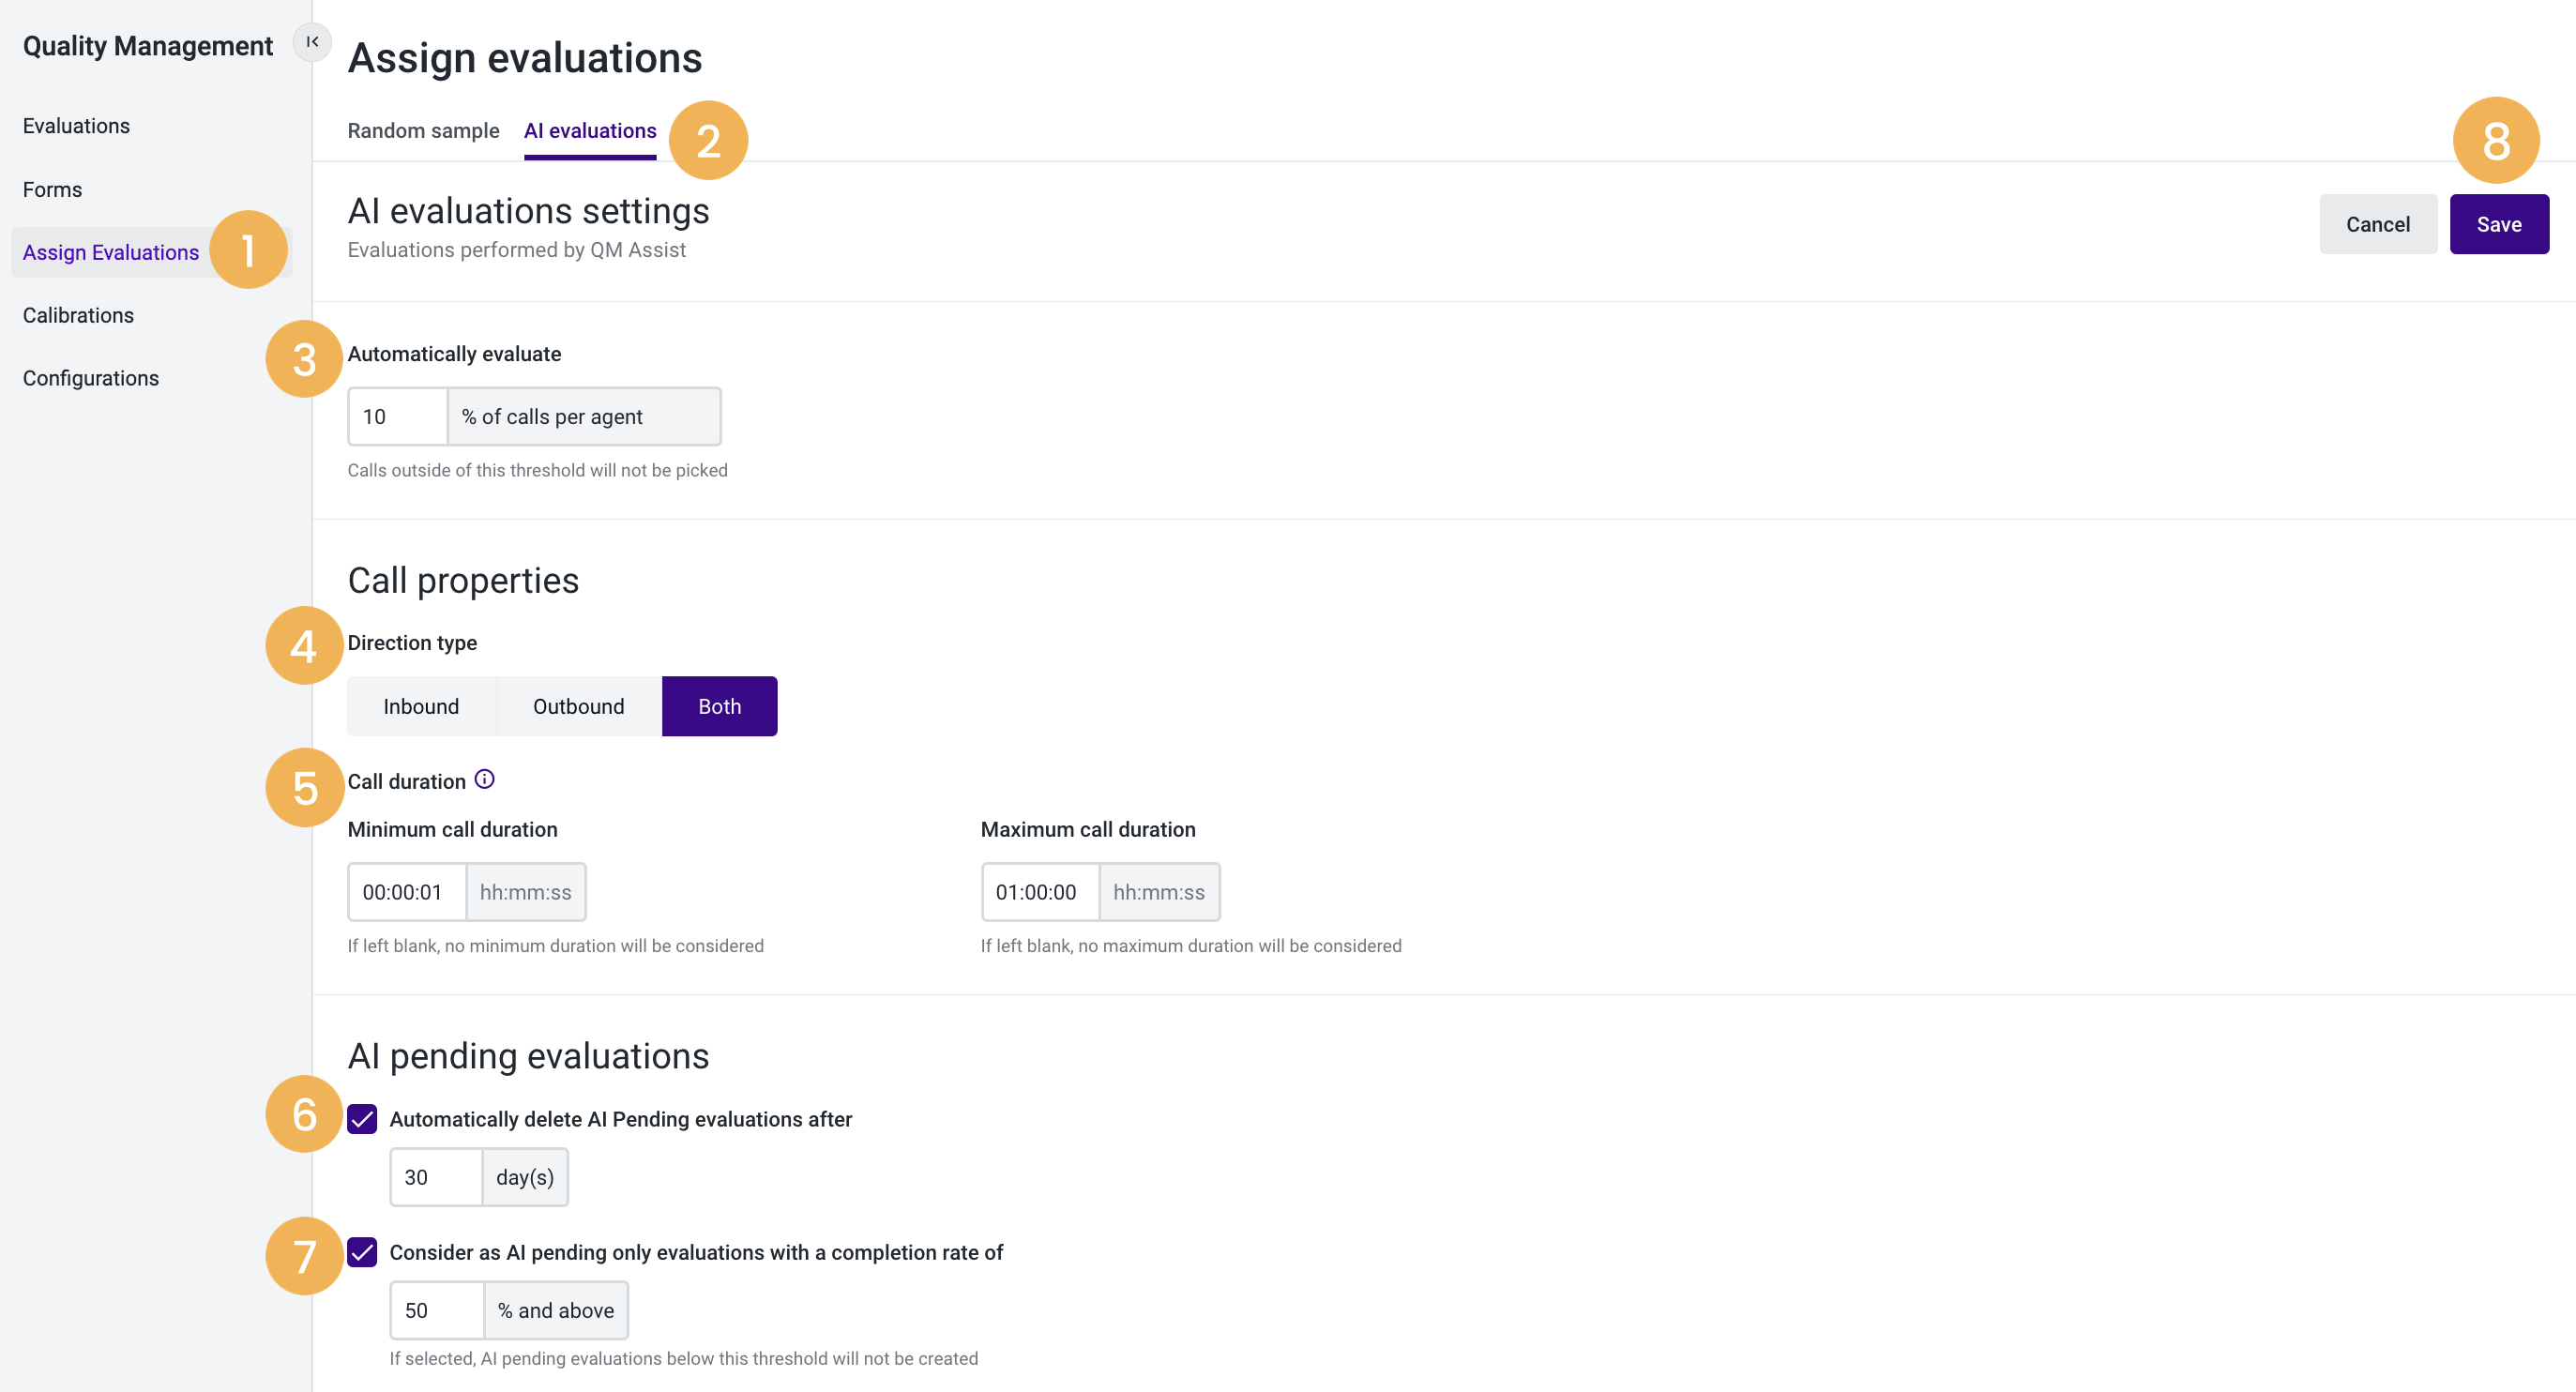Screen dimensions: 2576x1392
Task: Open the Configurations section
Action: coord(91,377)
